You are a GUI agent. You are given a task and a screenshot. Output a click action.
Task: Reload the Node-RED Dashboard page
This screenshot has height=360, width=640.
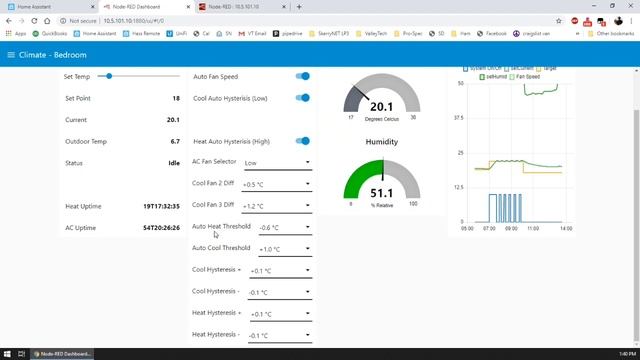coord(34,21)
